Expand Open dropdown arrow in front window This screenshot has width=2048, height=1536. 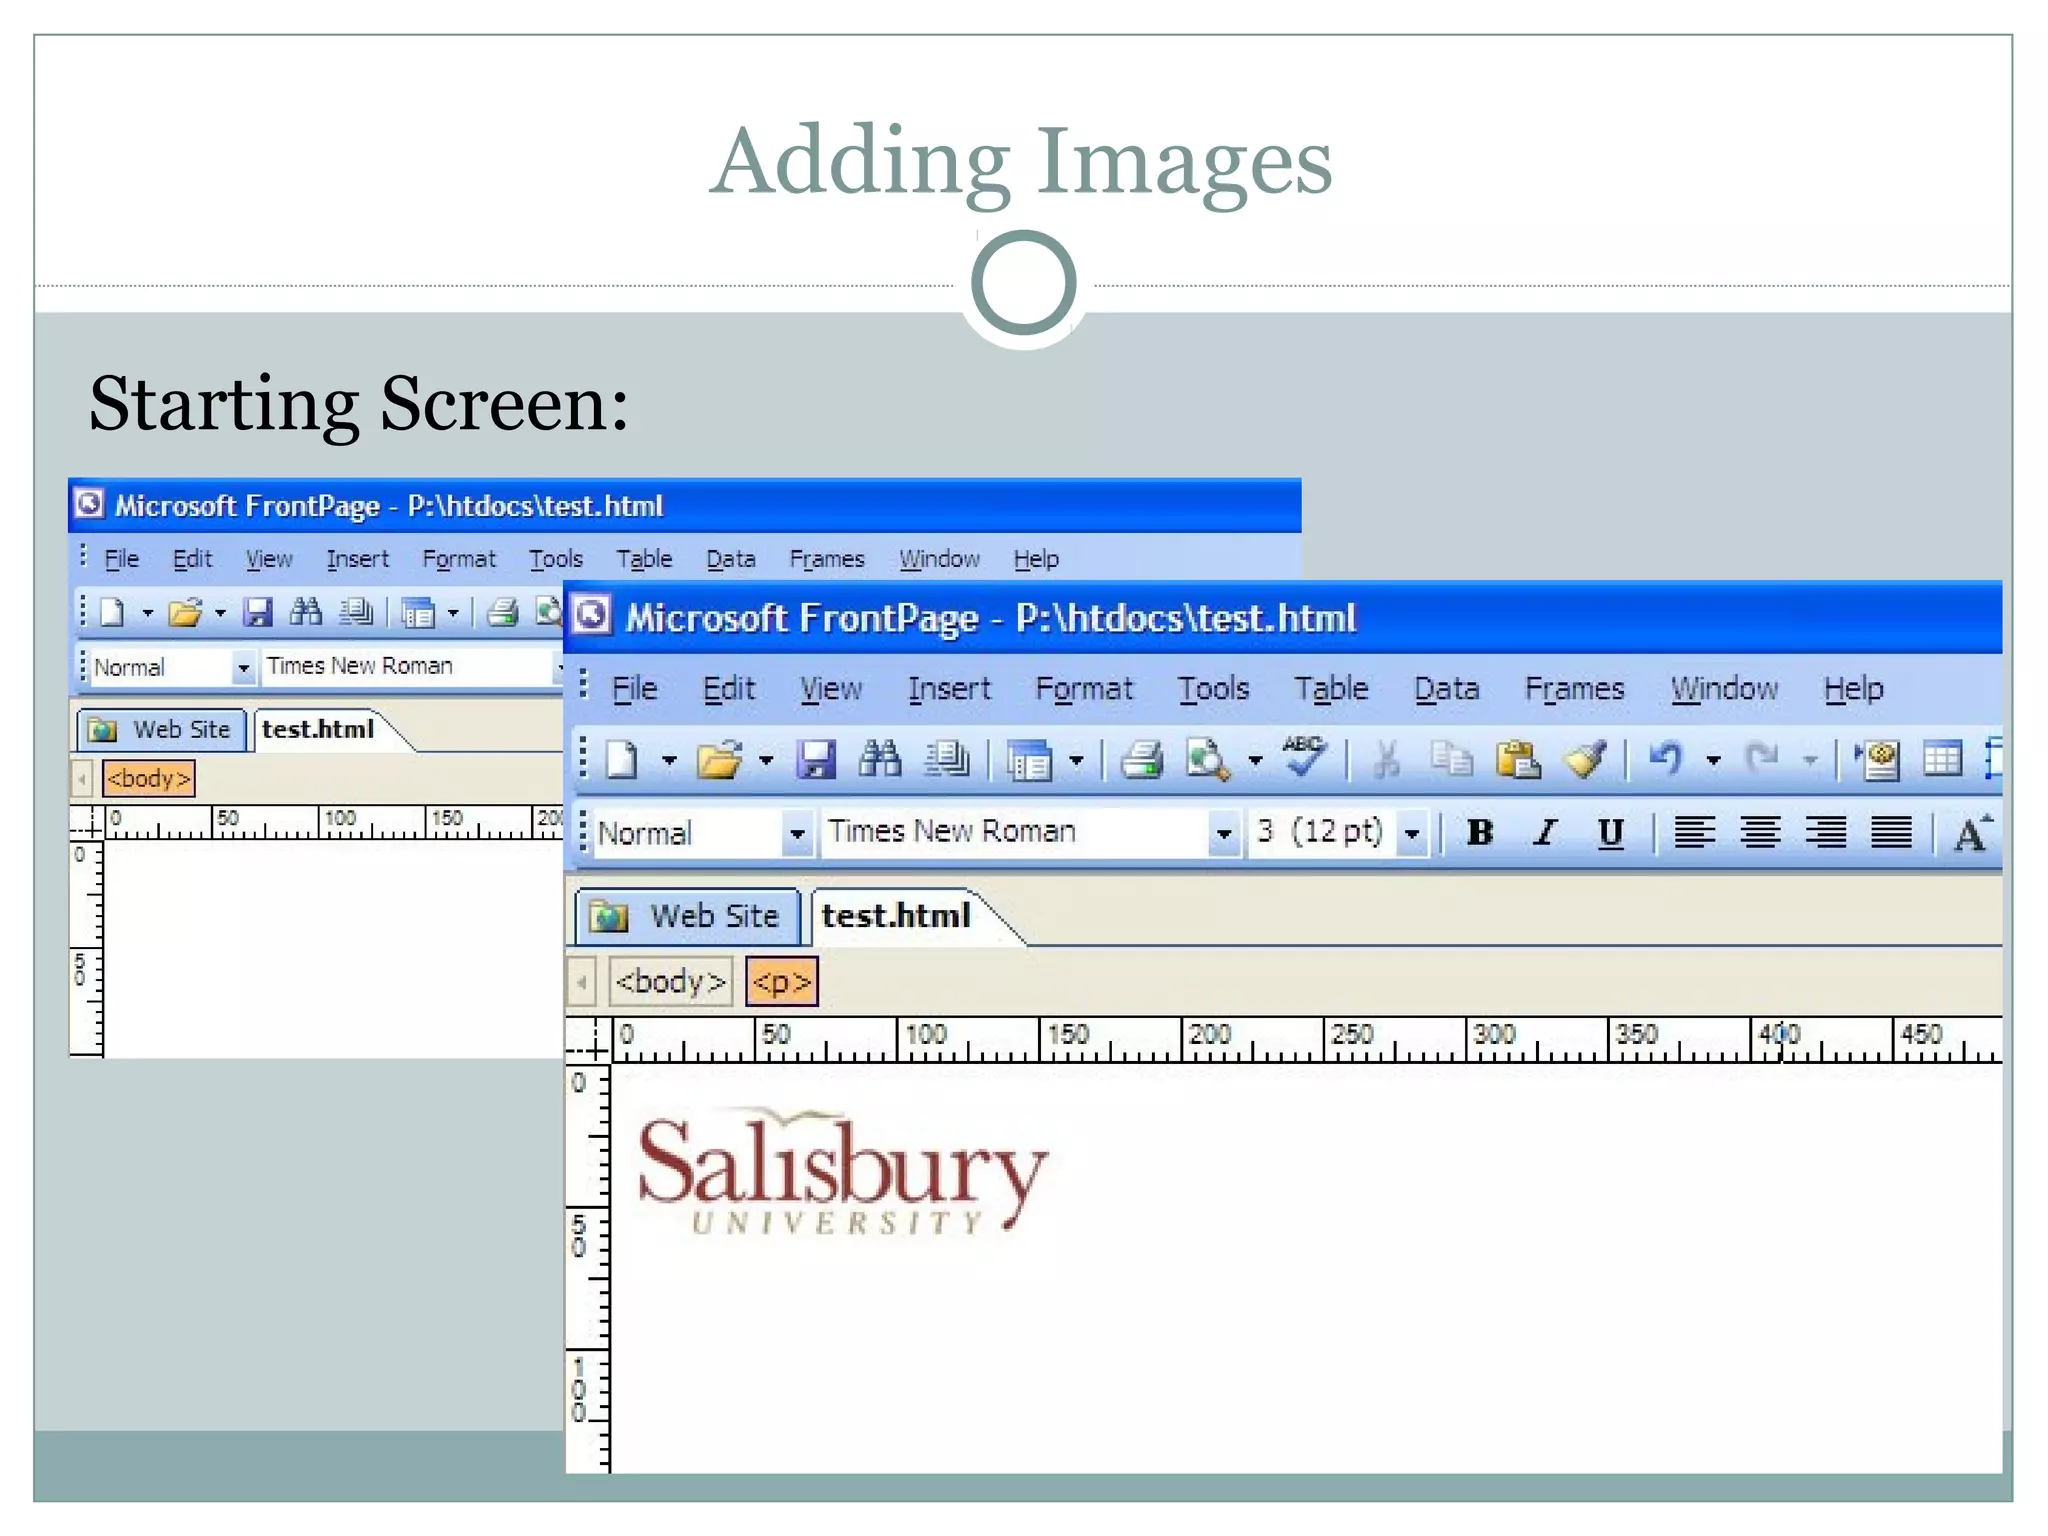click(x=766, y=761)
